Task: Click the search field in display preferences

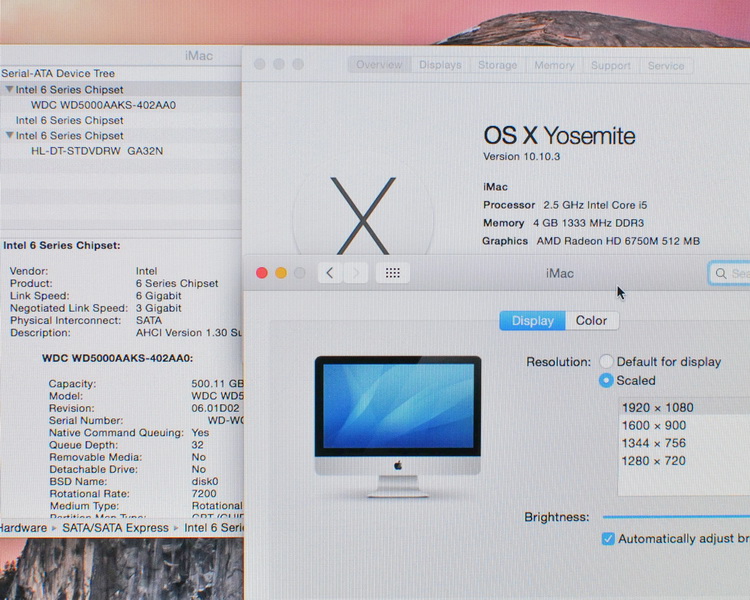Action: (729, 273)
